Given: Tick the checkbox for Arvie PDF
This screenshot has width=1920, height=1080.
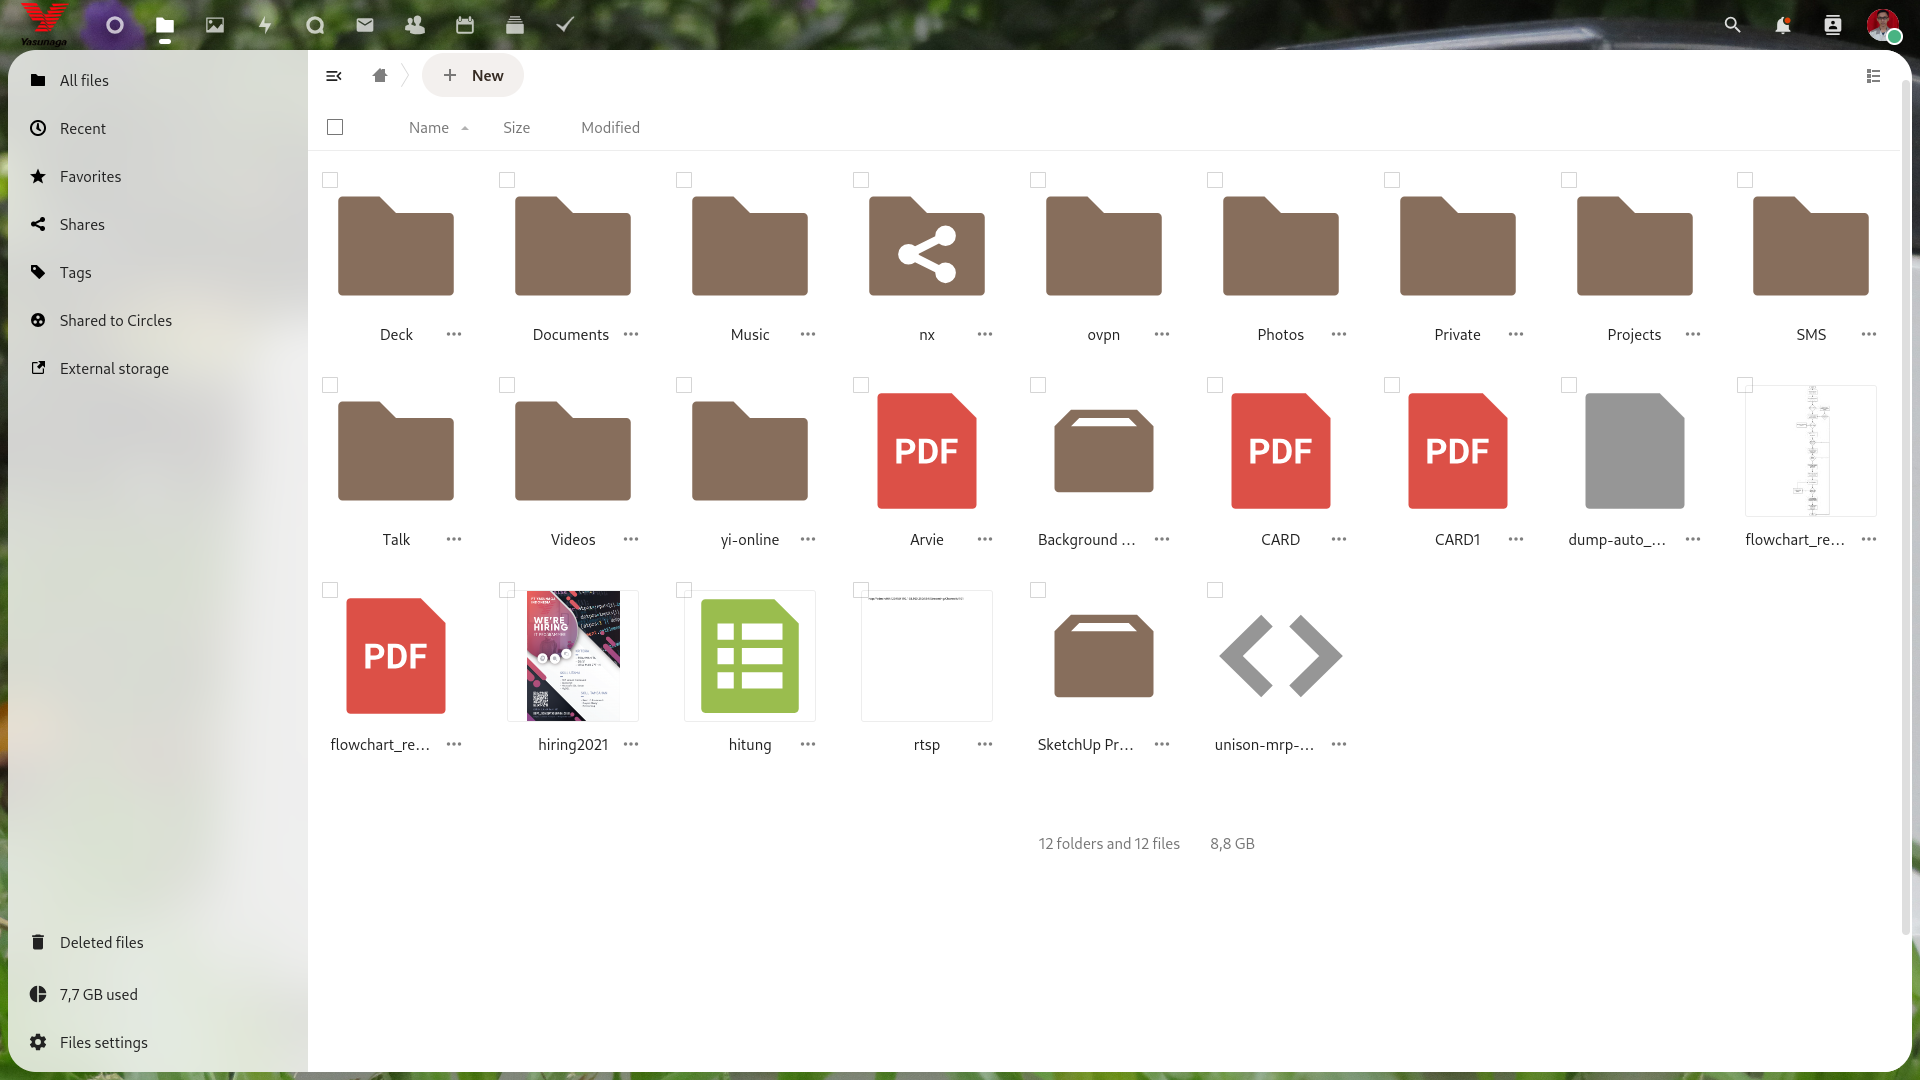Looking at the screenshot, I should click(861, 385).
